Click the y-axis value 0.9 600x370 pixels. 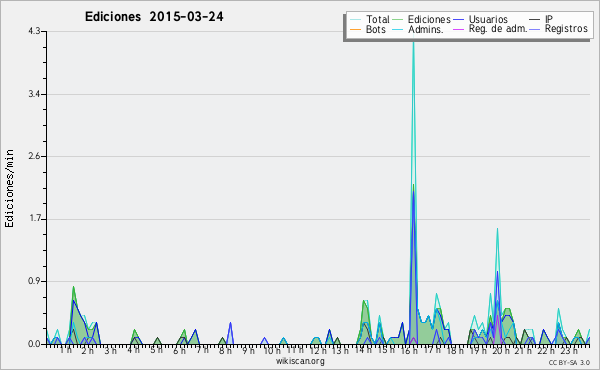[x=34, y=282]
